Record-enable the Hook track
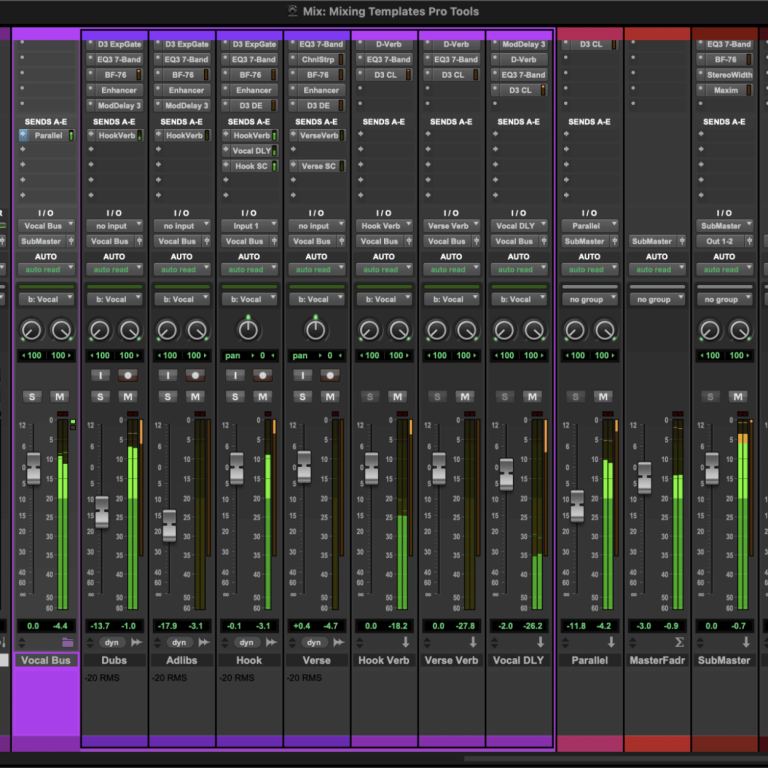 point(263,376)
